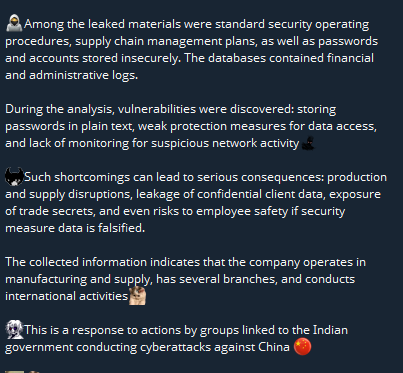Screen dimensions: 403x373
Task: Click the white-haired anime emoji before 'This is'
Action: click(14, 329)
